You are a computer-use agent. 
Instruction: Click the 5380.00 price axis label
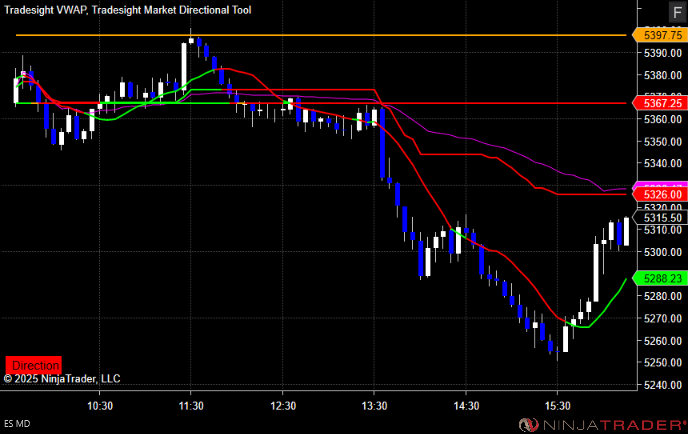(x=663, y=75)
